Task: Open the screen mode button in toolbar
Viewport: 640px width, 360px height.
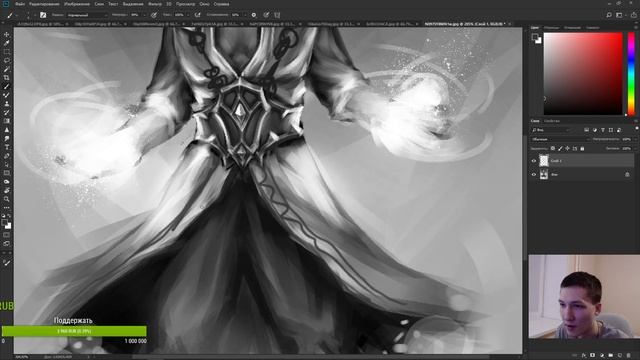Action: 7,244
